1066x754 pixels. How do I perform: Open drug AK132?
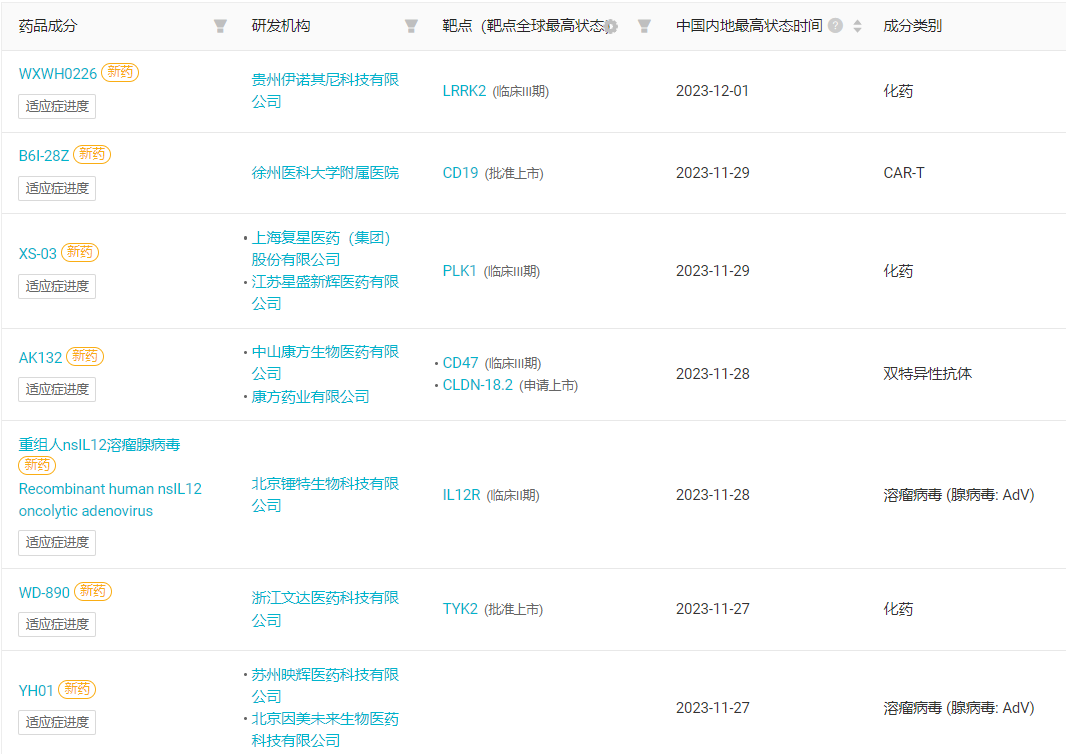pos(40,358)
